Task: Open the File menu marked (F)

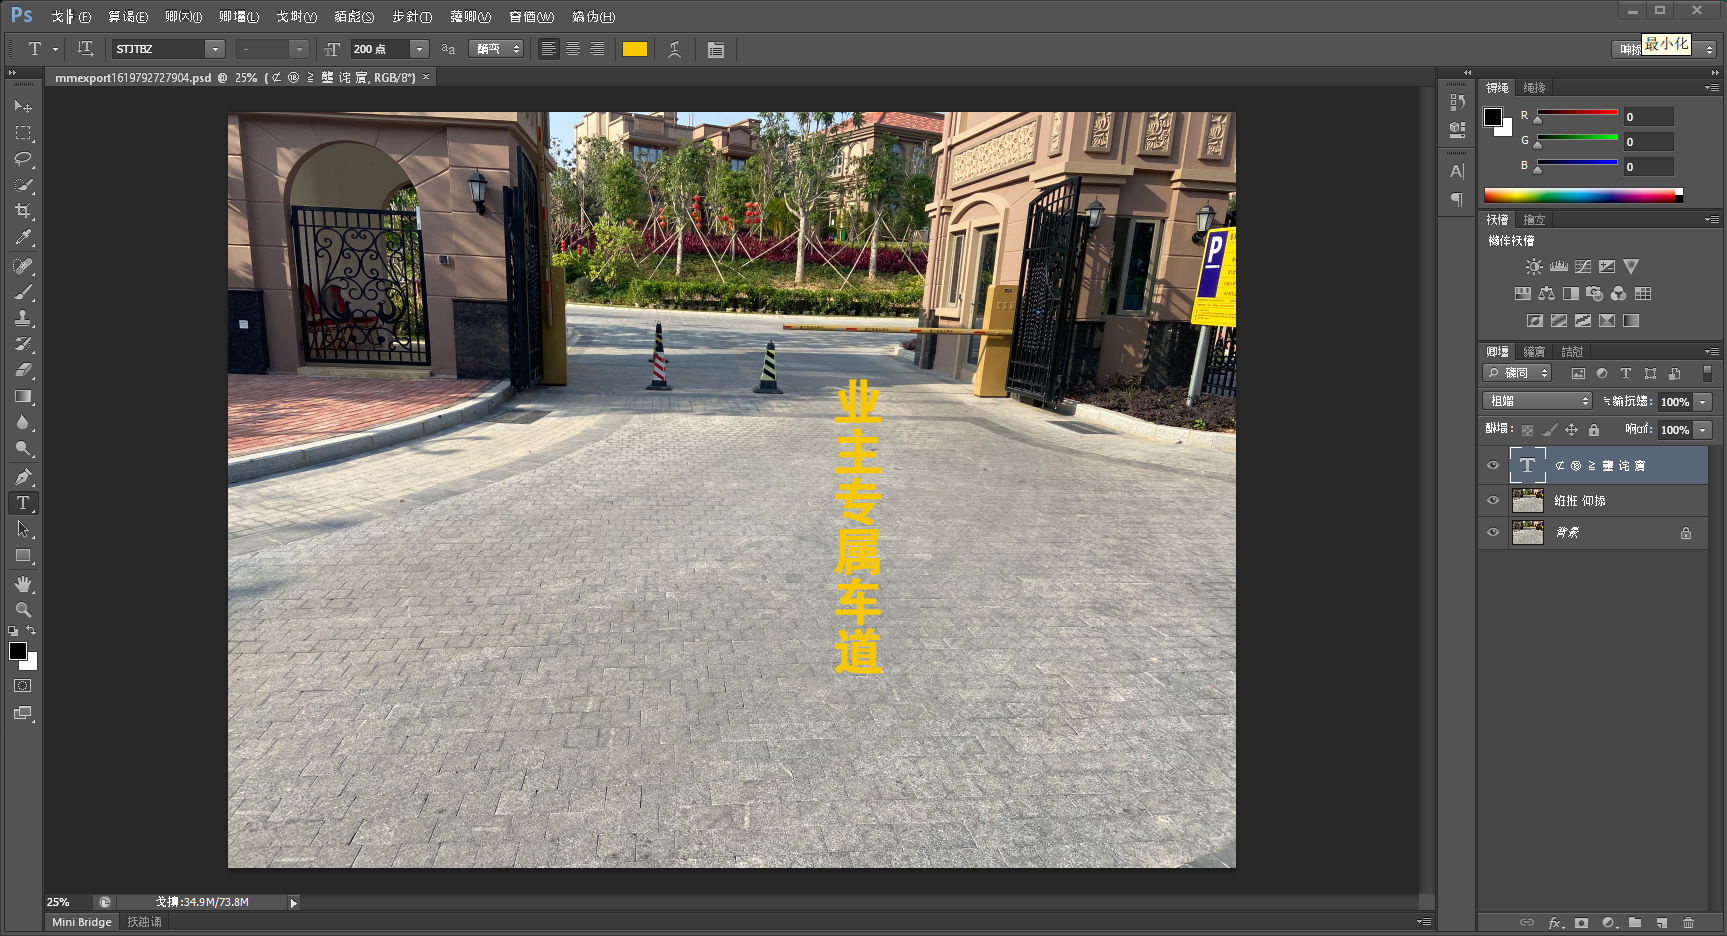Action: pos(71,17)
